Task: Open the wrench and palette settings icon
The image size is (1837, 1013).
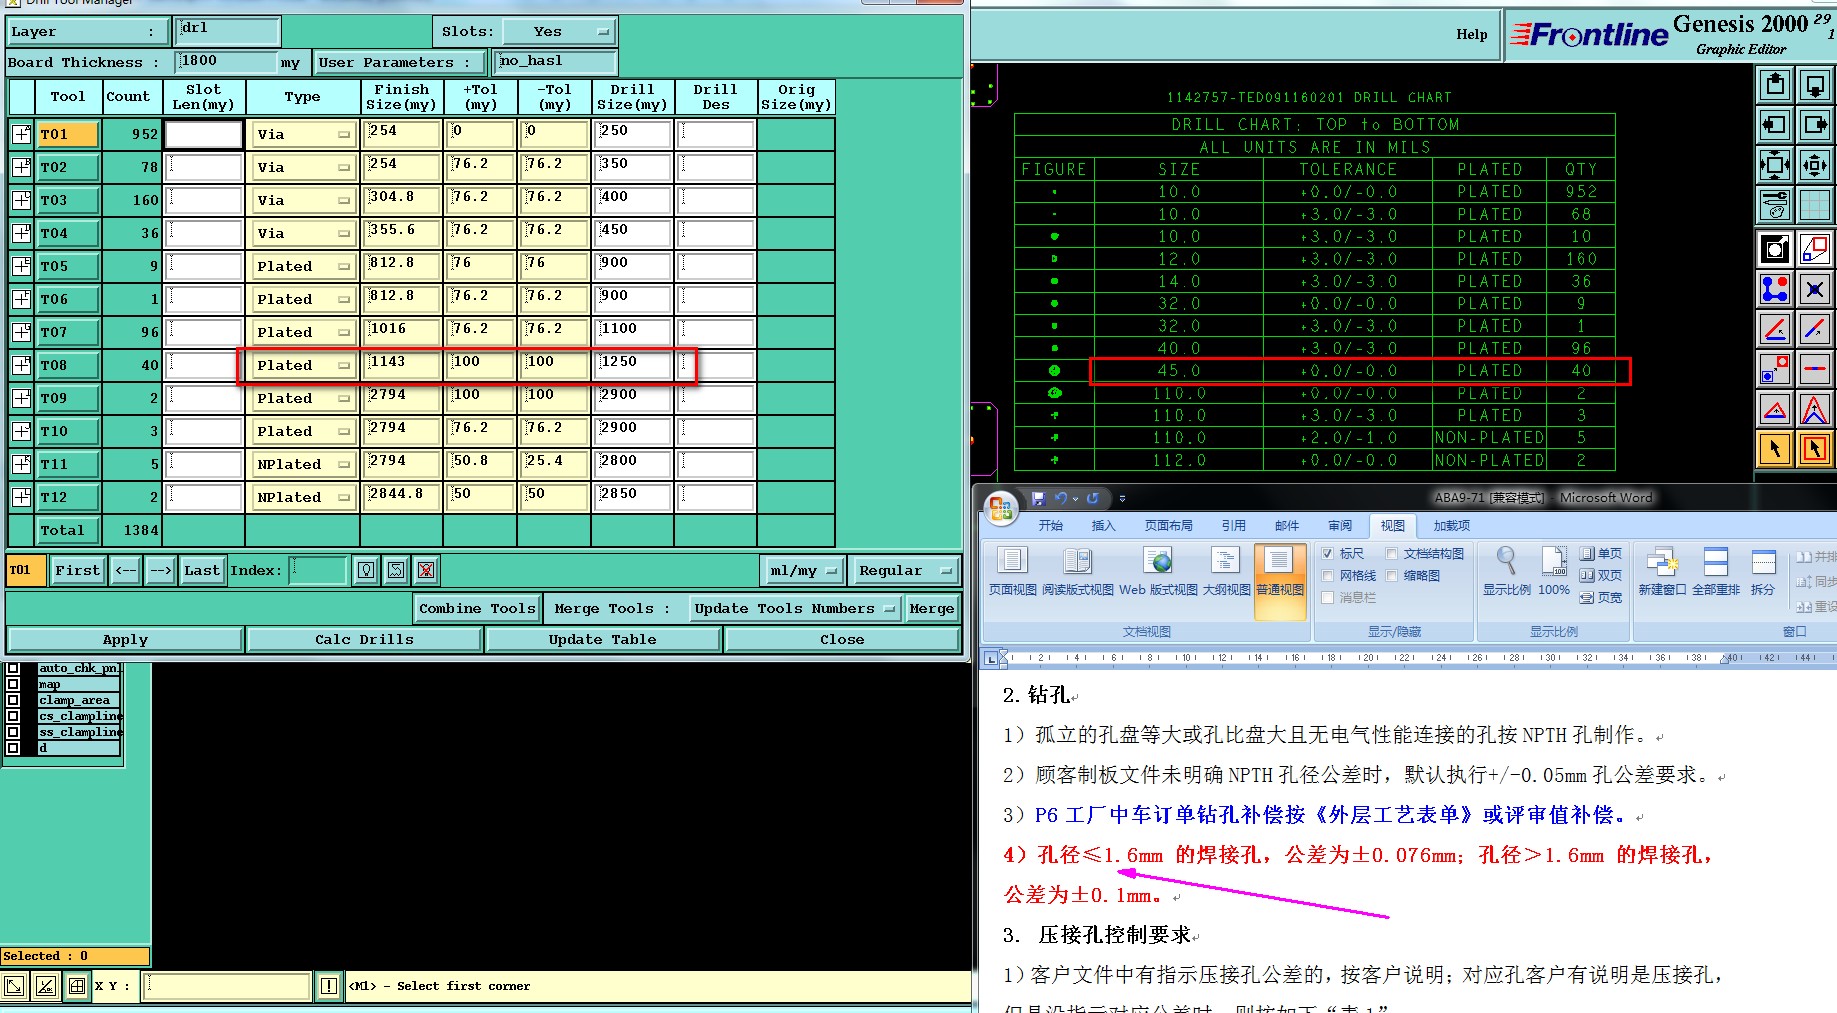Action: pos(1775,205)
